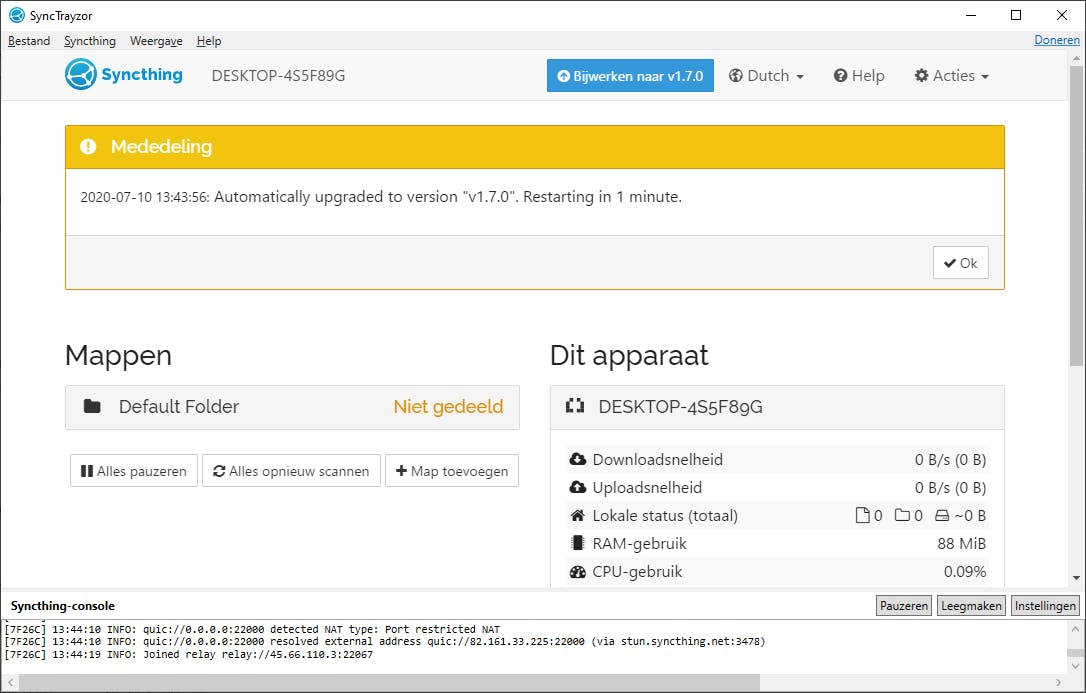Screen dimensions: 1086x693
Task: Click the detected NAT type console line
Action: [x=252, y=629]
